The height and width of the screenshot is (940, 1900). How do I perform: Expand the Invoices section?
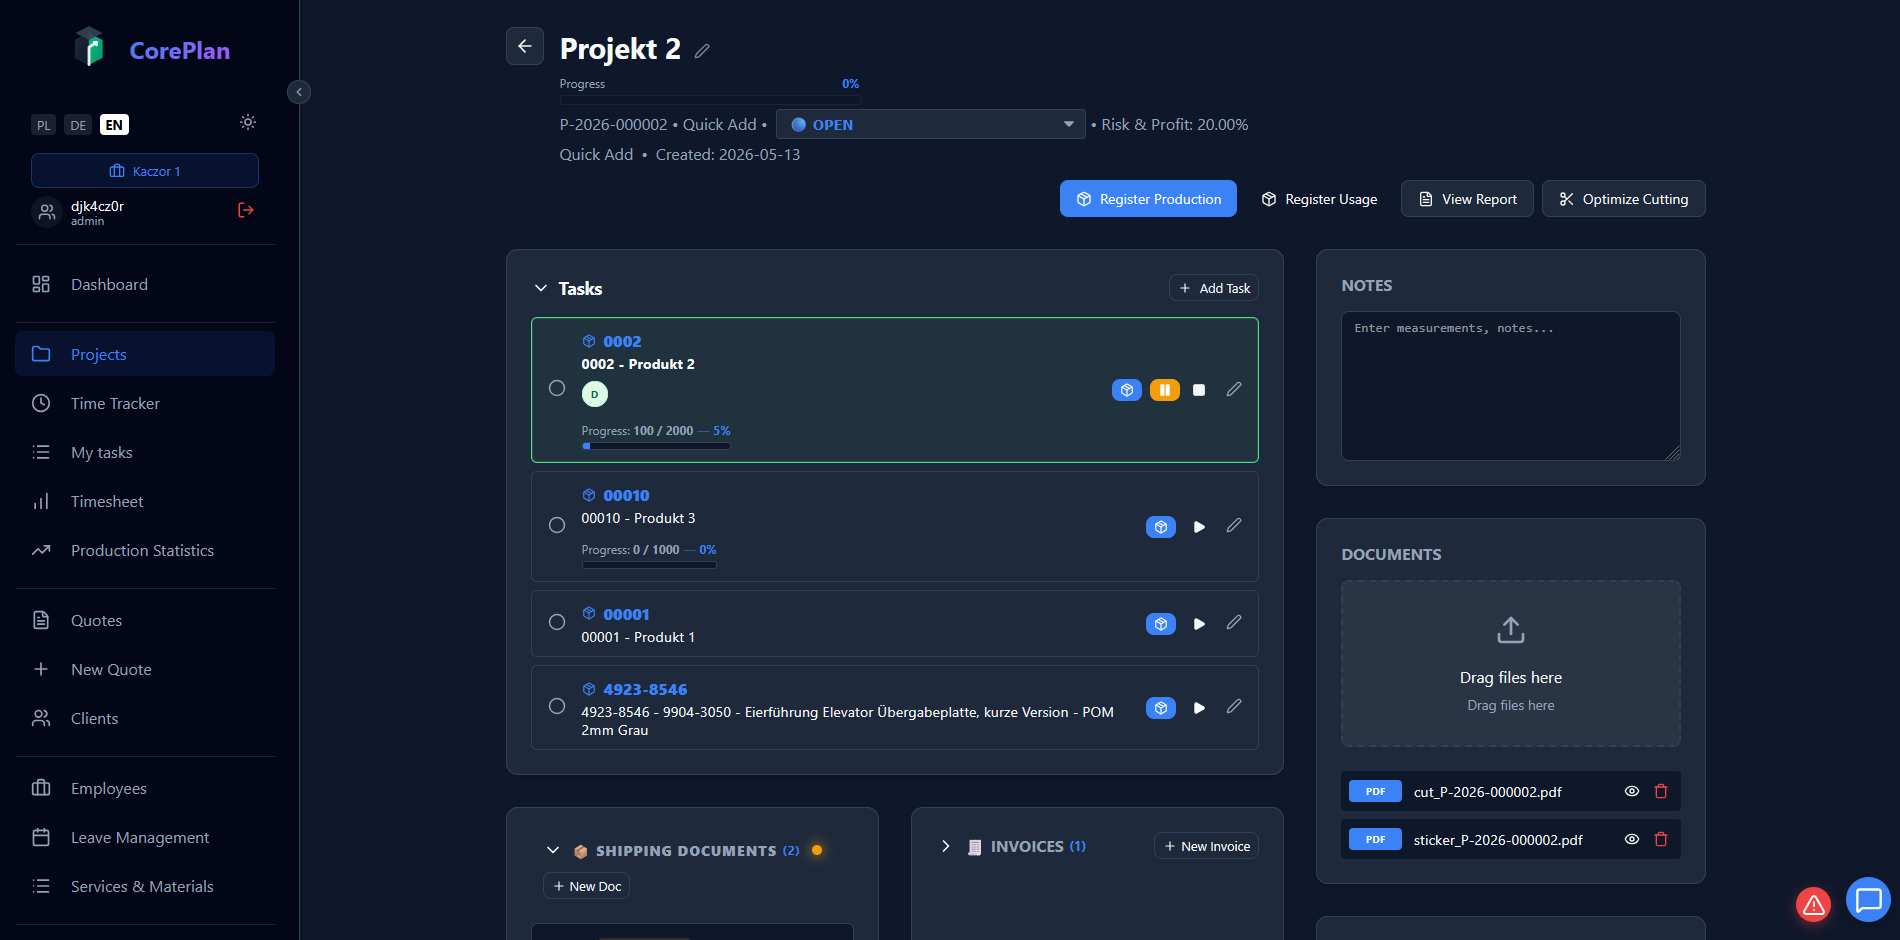pos(946,846)
